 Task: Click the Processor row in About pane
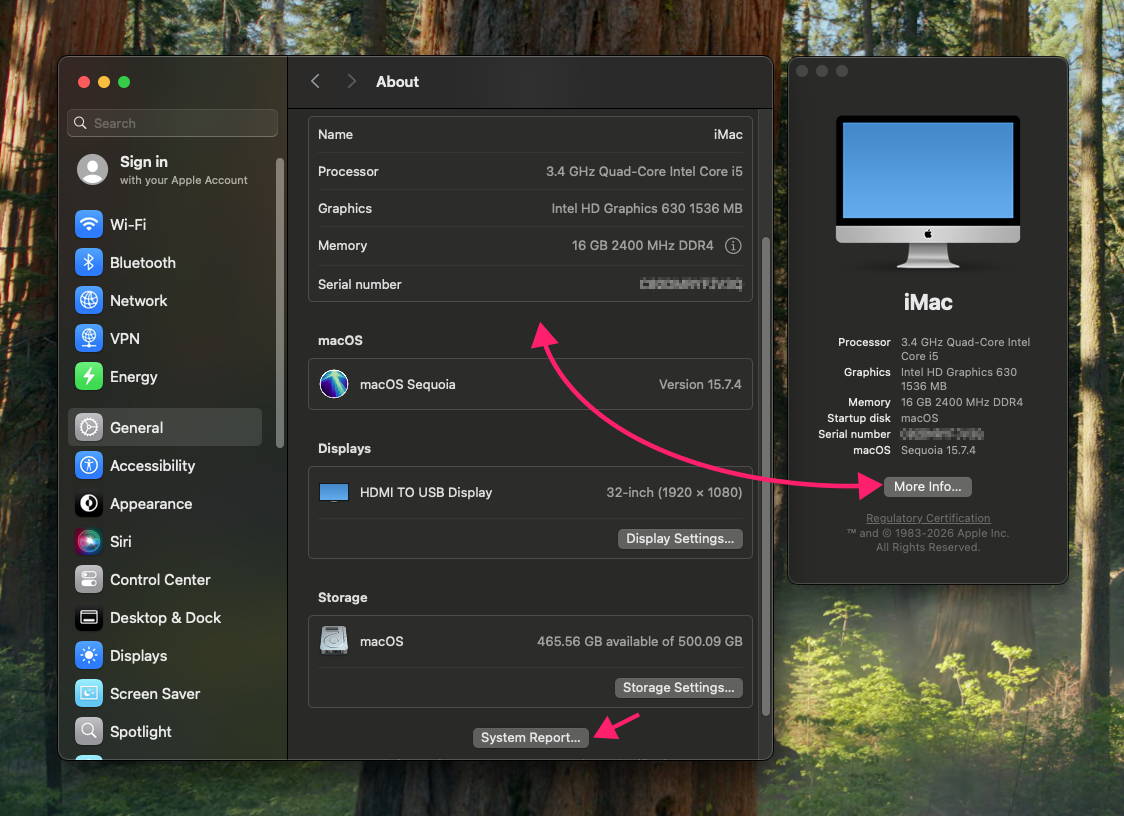pos(530,171)
